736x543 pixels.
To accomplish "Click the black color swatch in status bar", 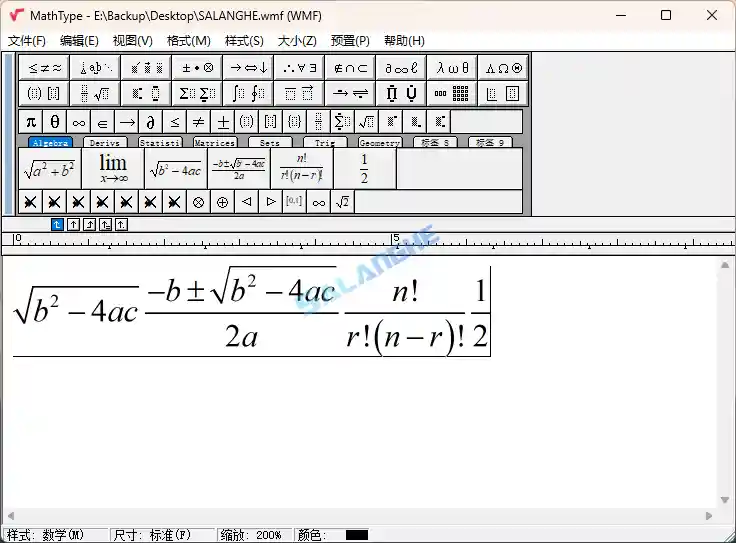I will click(357, 535).
